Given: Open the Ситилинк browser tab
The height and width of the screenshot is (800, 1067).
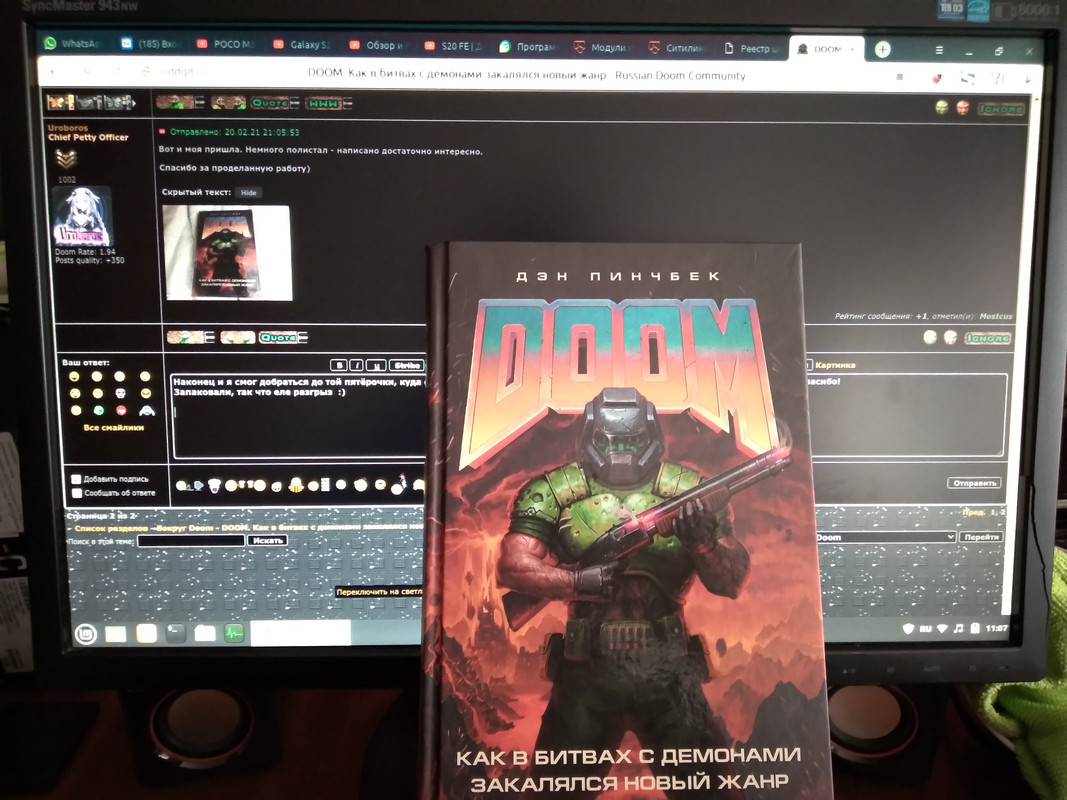Looking at the screenshot, I should (x=678, y=48).
